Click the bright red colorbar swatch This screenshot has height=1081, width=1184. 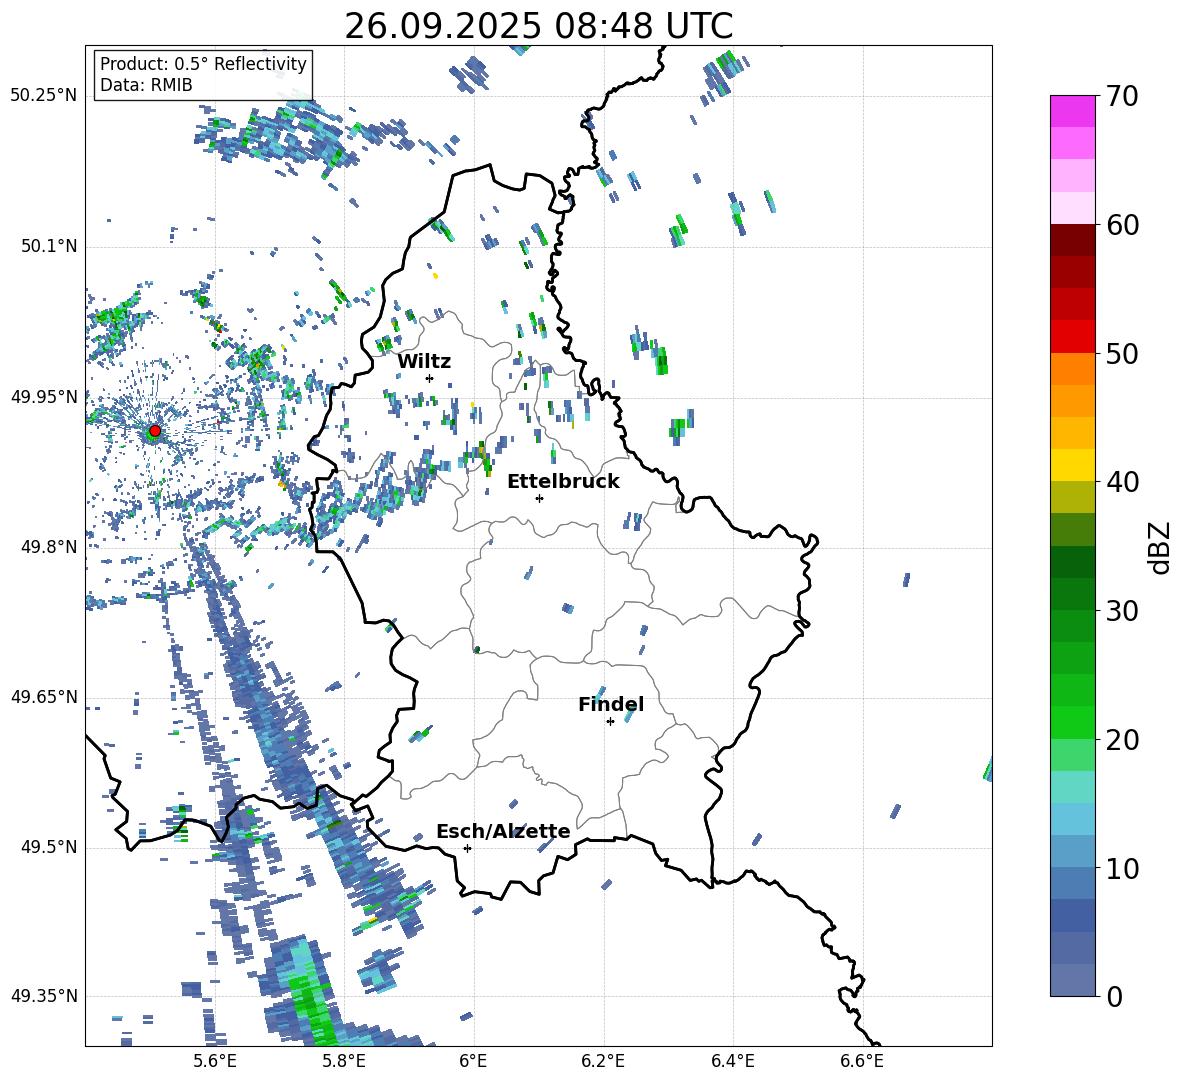pos(1072,337)
